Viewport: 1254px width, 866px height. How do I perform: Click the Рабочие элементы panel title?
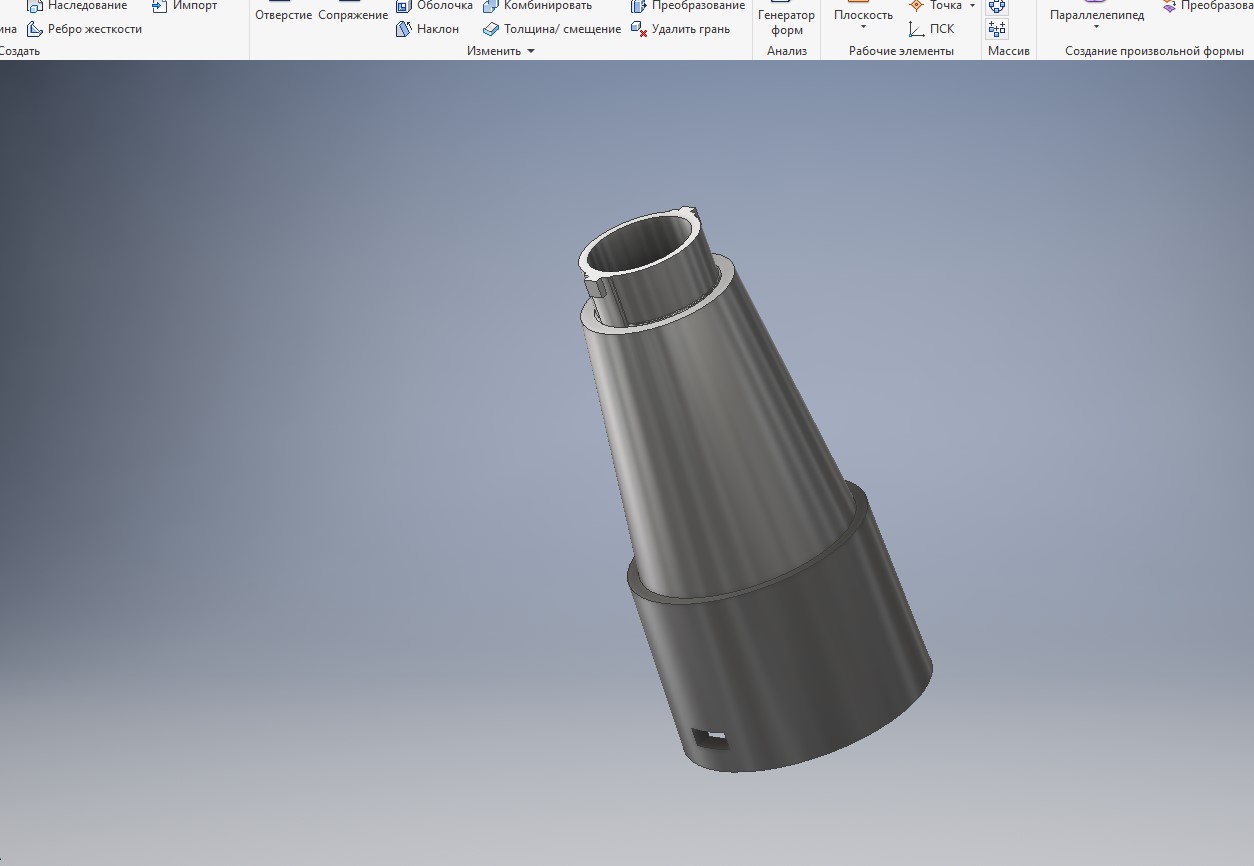(901, 51)
